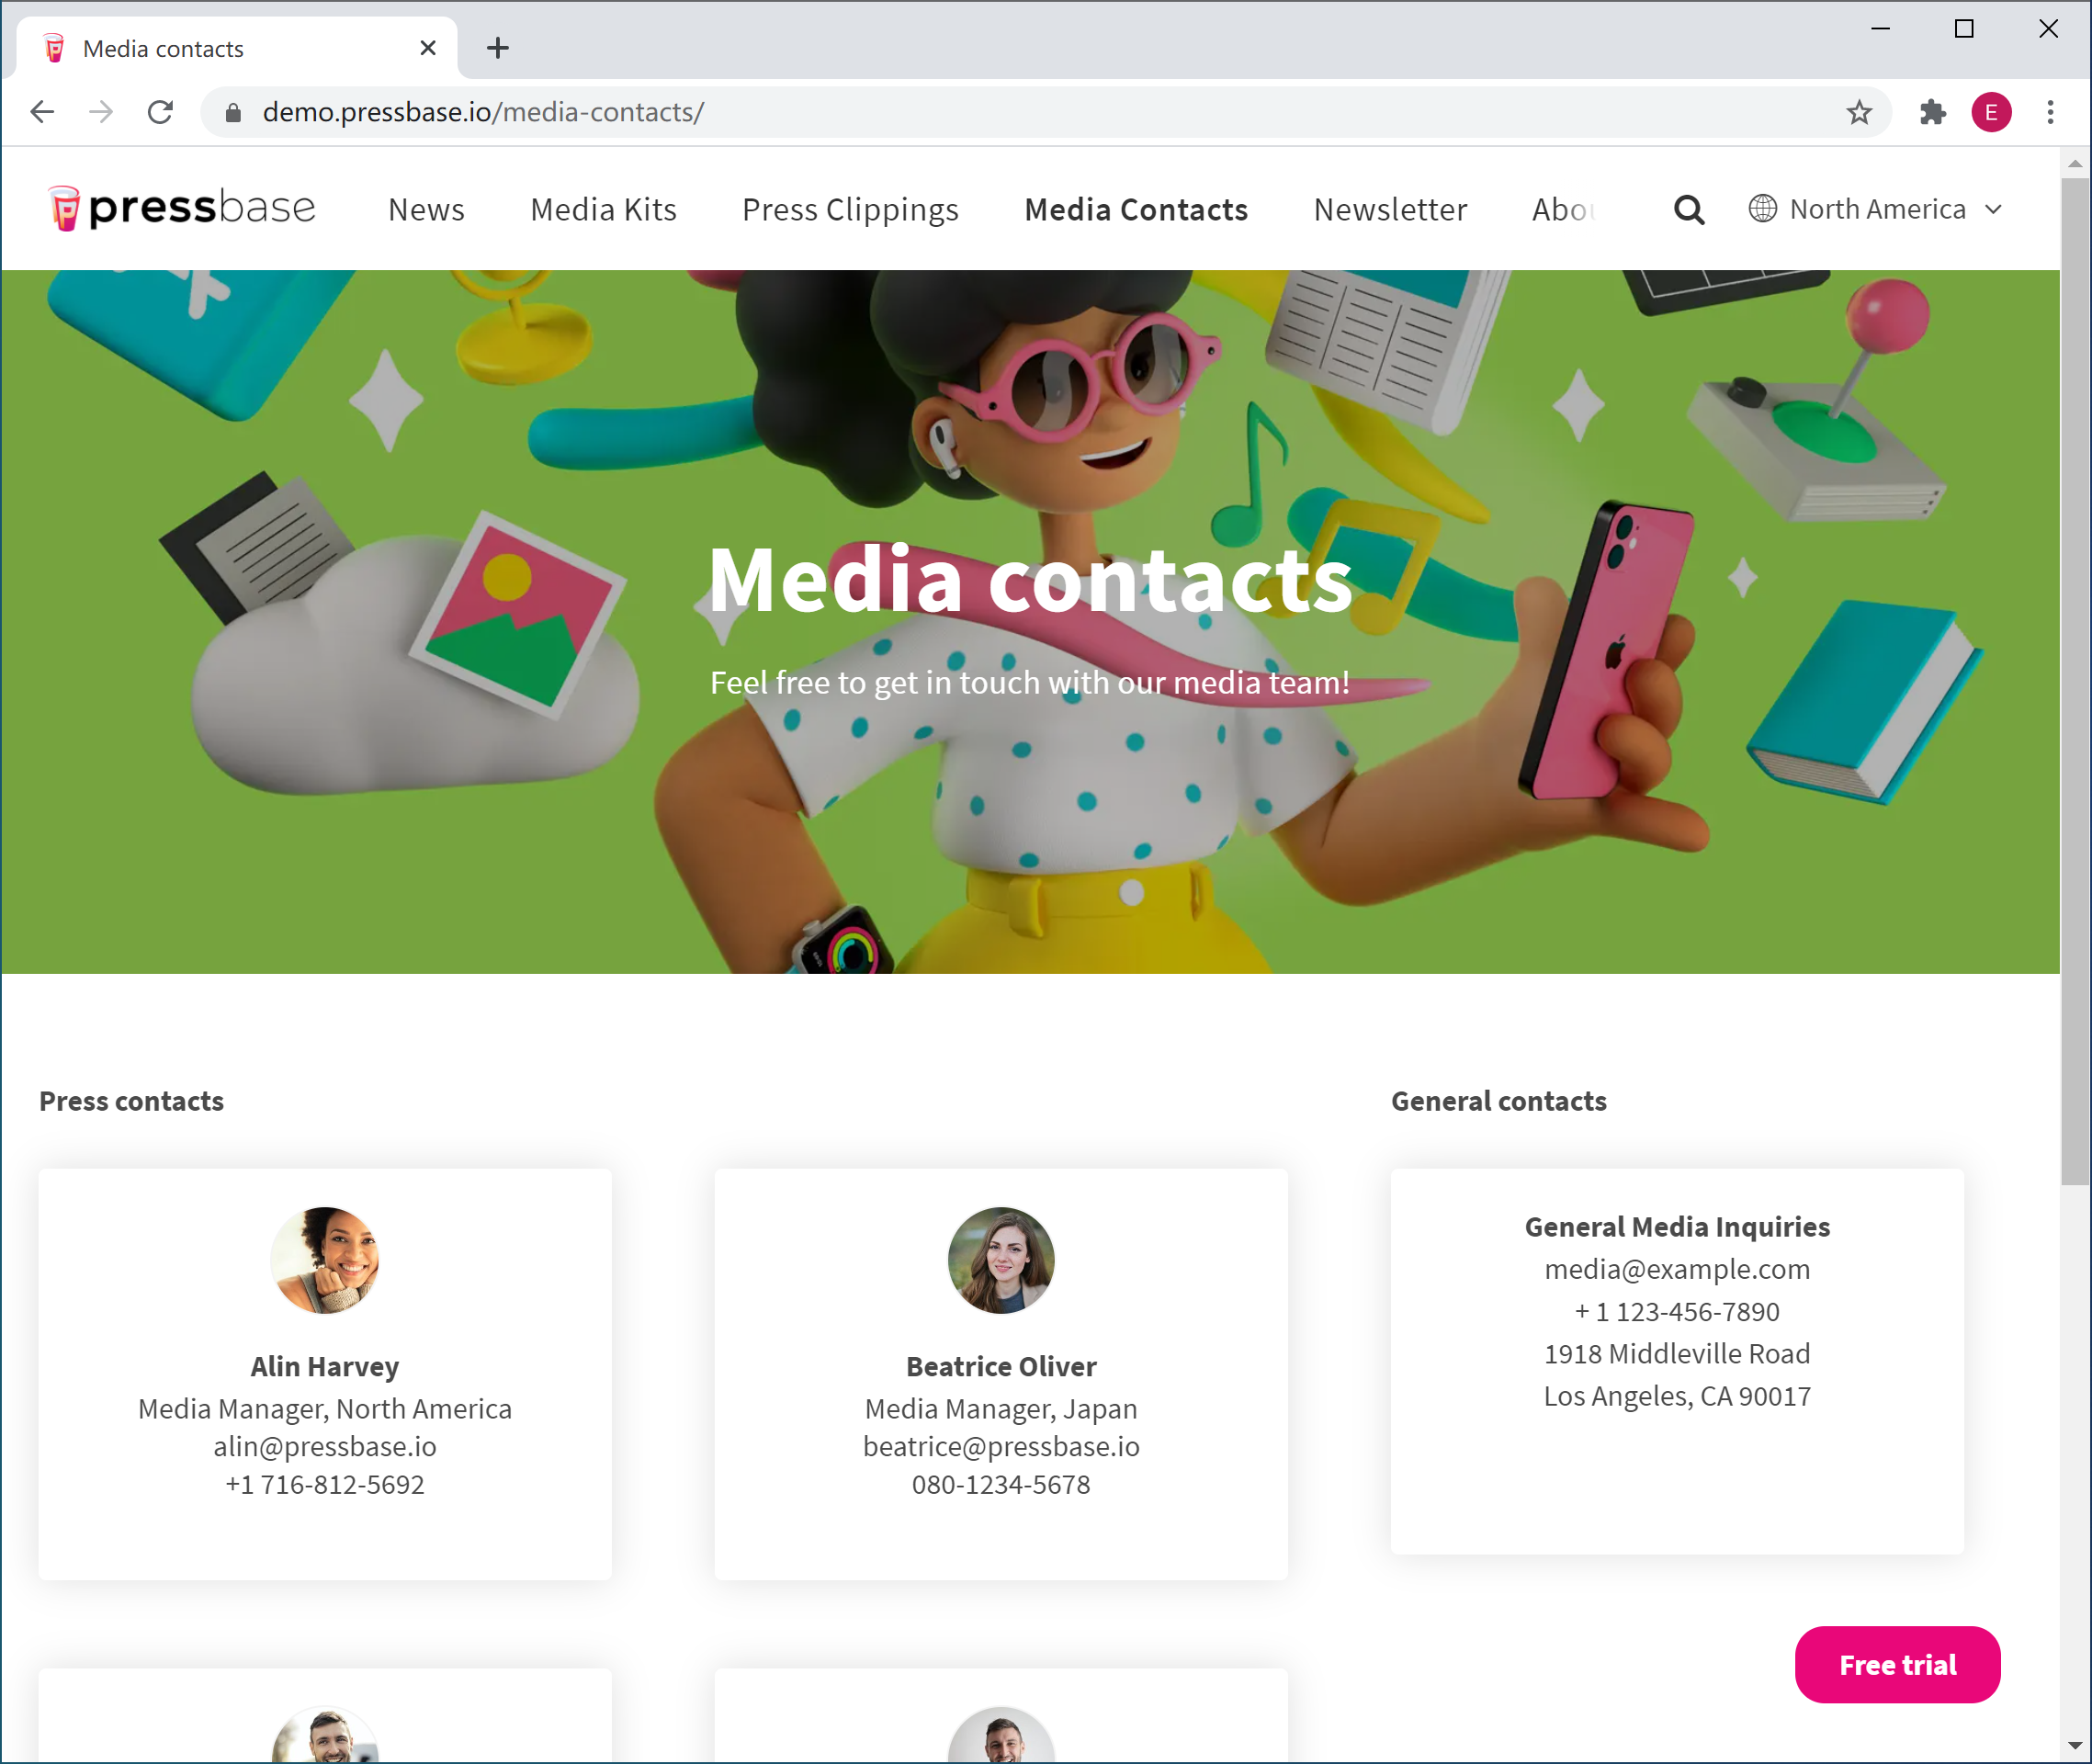Viewport: 2092px width, 1764px height.
Task: Click the pressbase logo
Action: (x=182, y=208)
